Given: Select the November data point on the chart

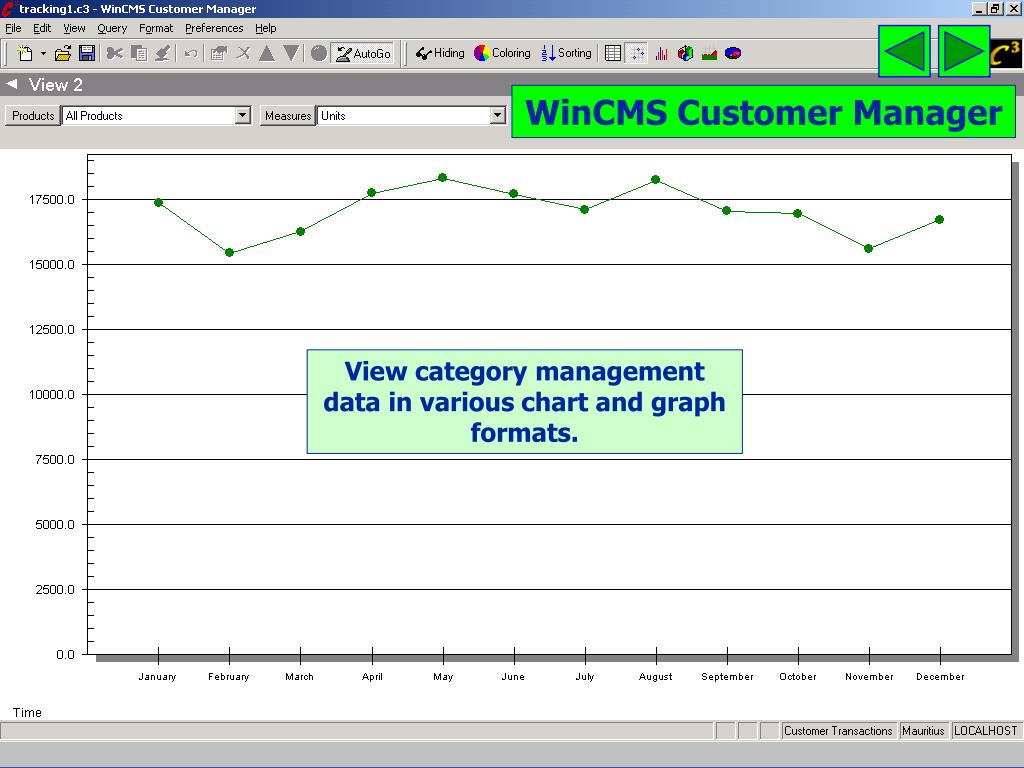Looking at the screenshot, I should click(x=869, y=248).
